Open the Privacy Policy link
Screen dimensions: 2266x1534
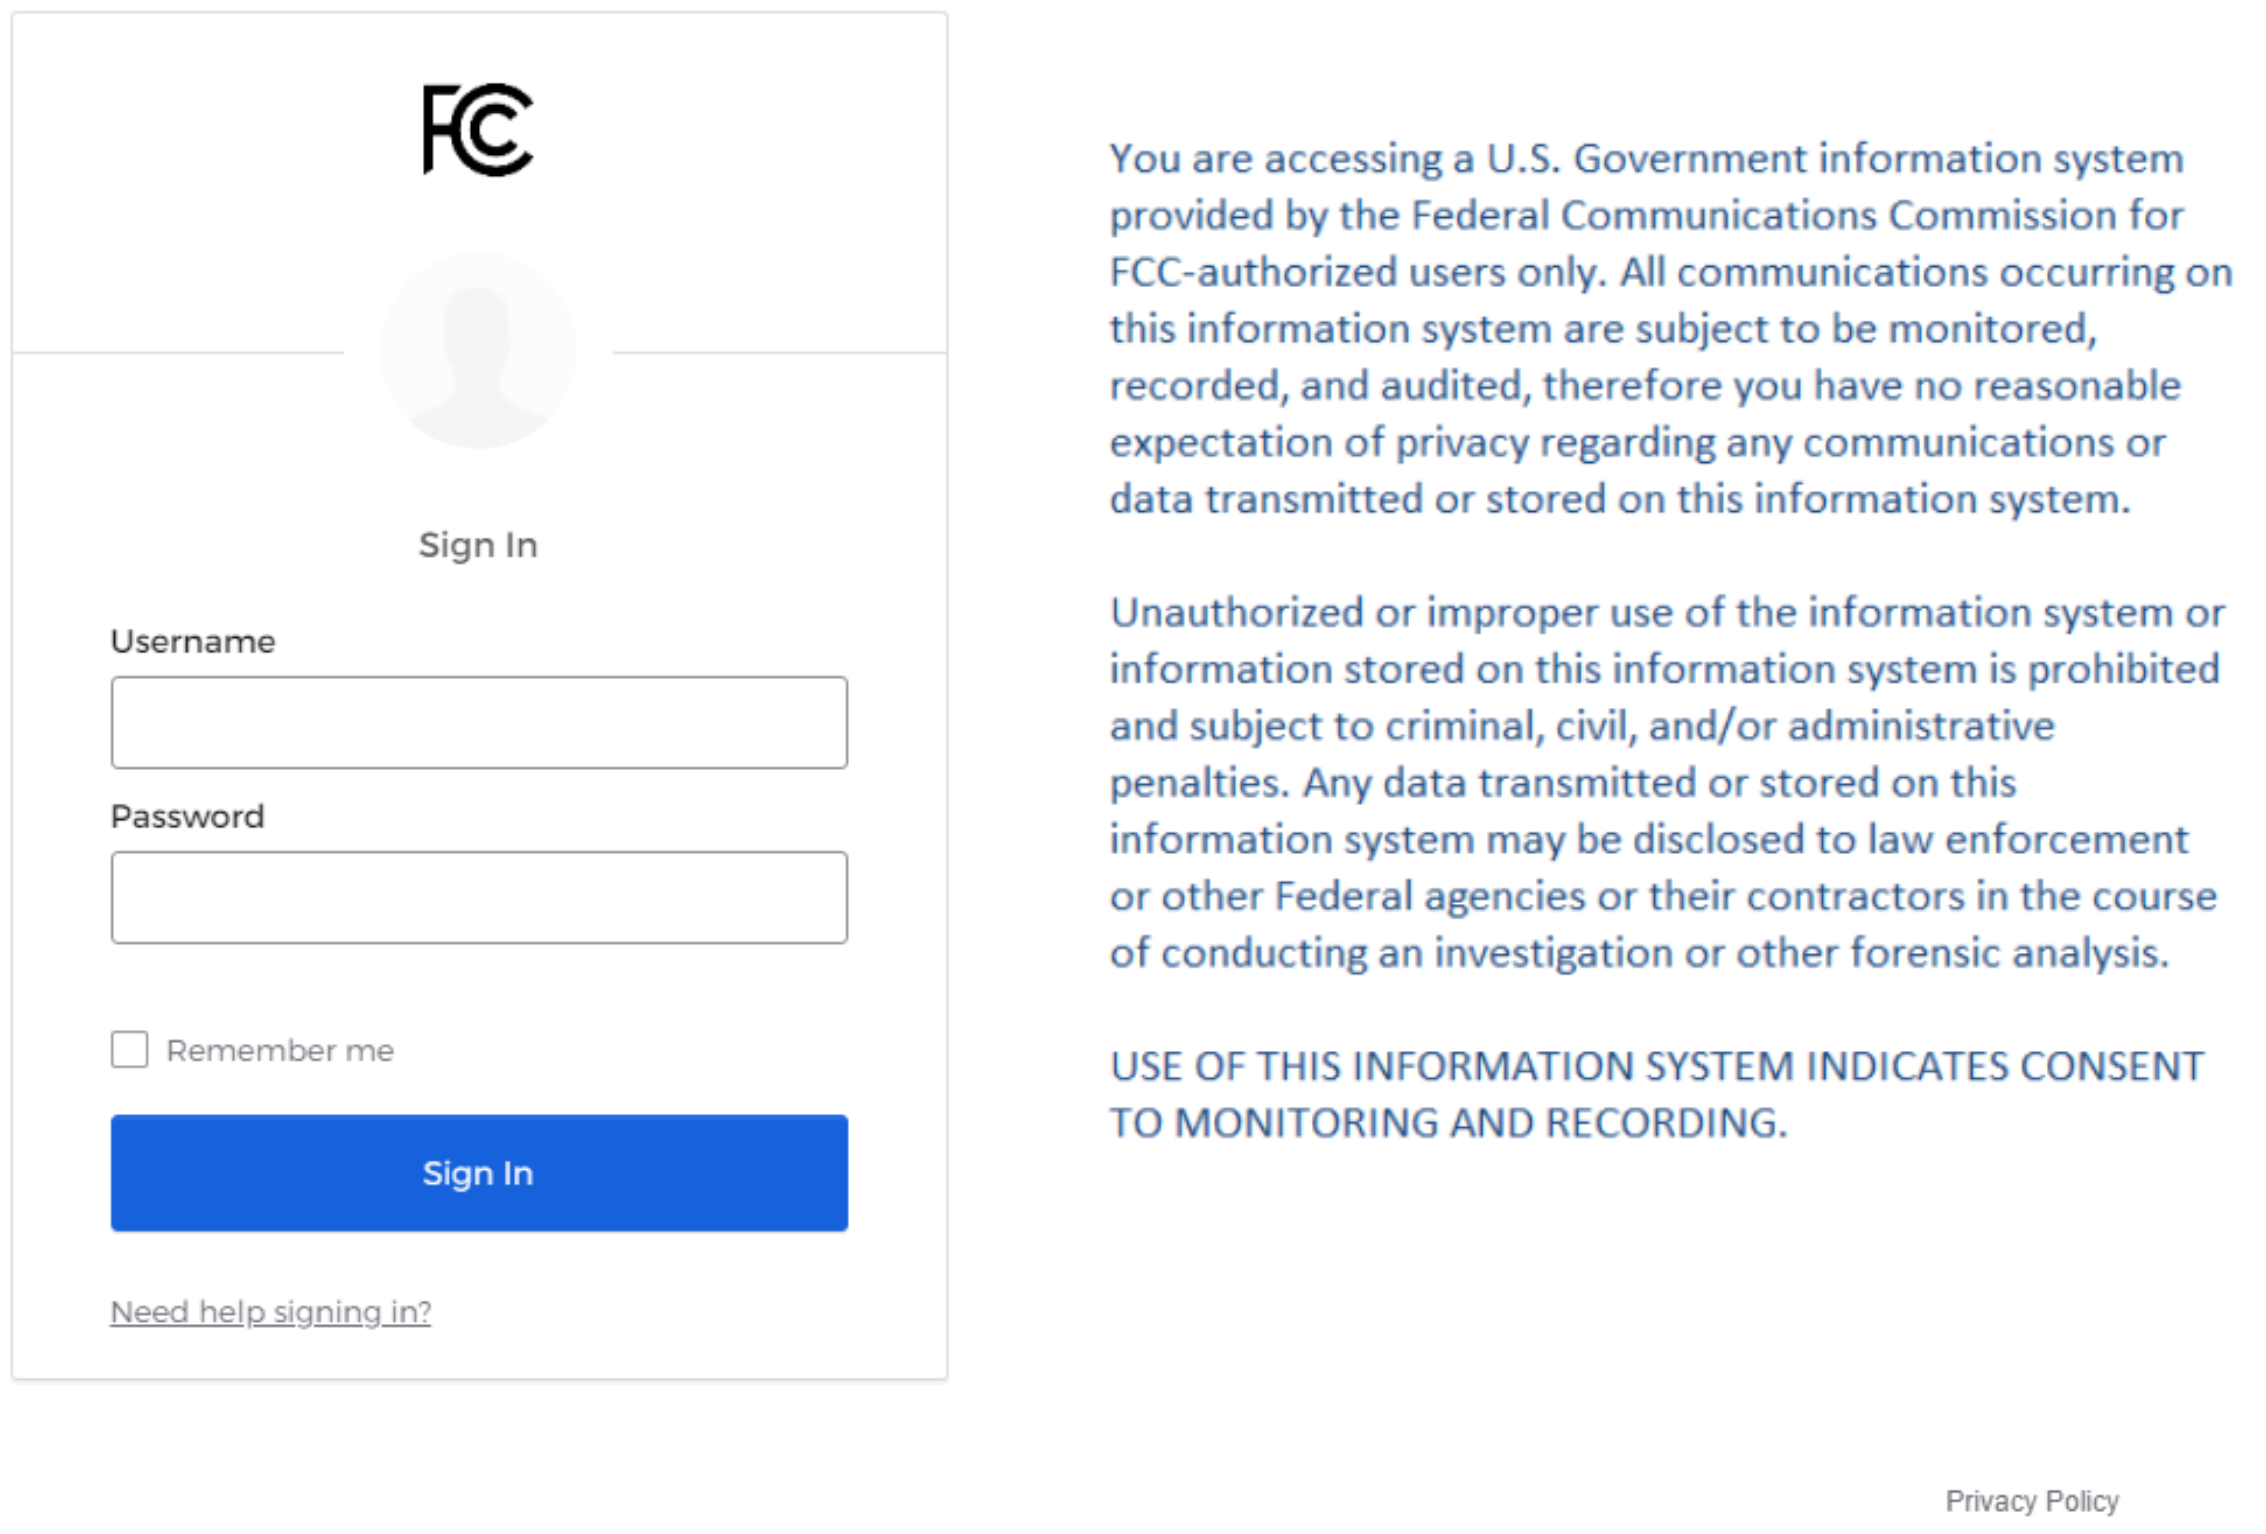pos(2031,1501)
